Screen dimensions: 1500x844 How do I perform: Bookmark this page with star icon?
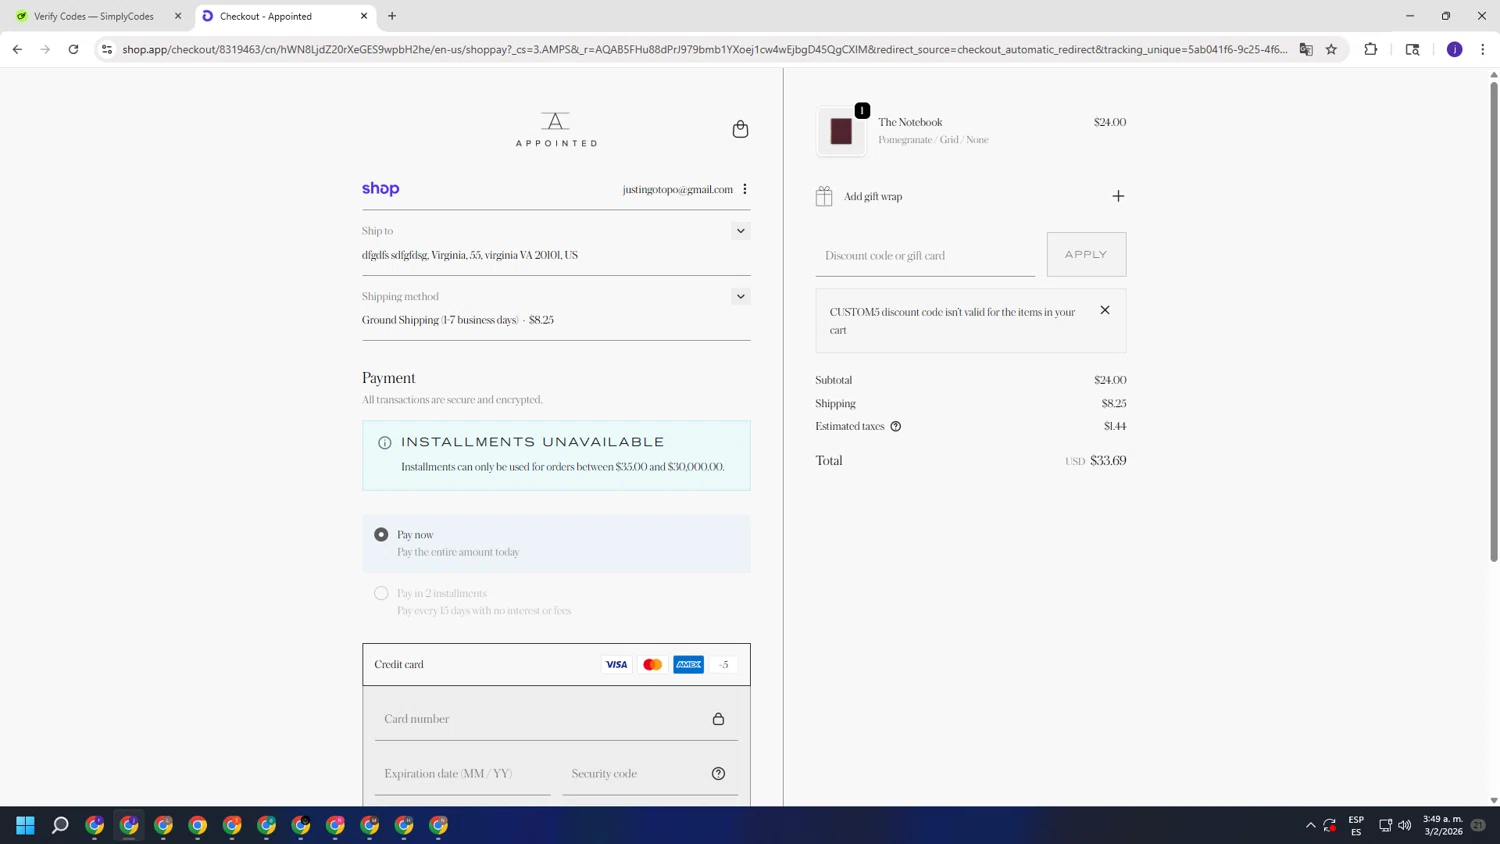[x=1331, y=49]
